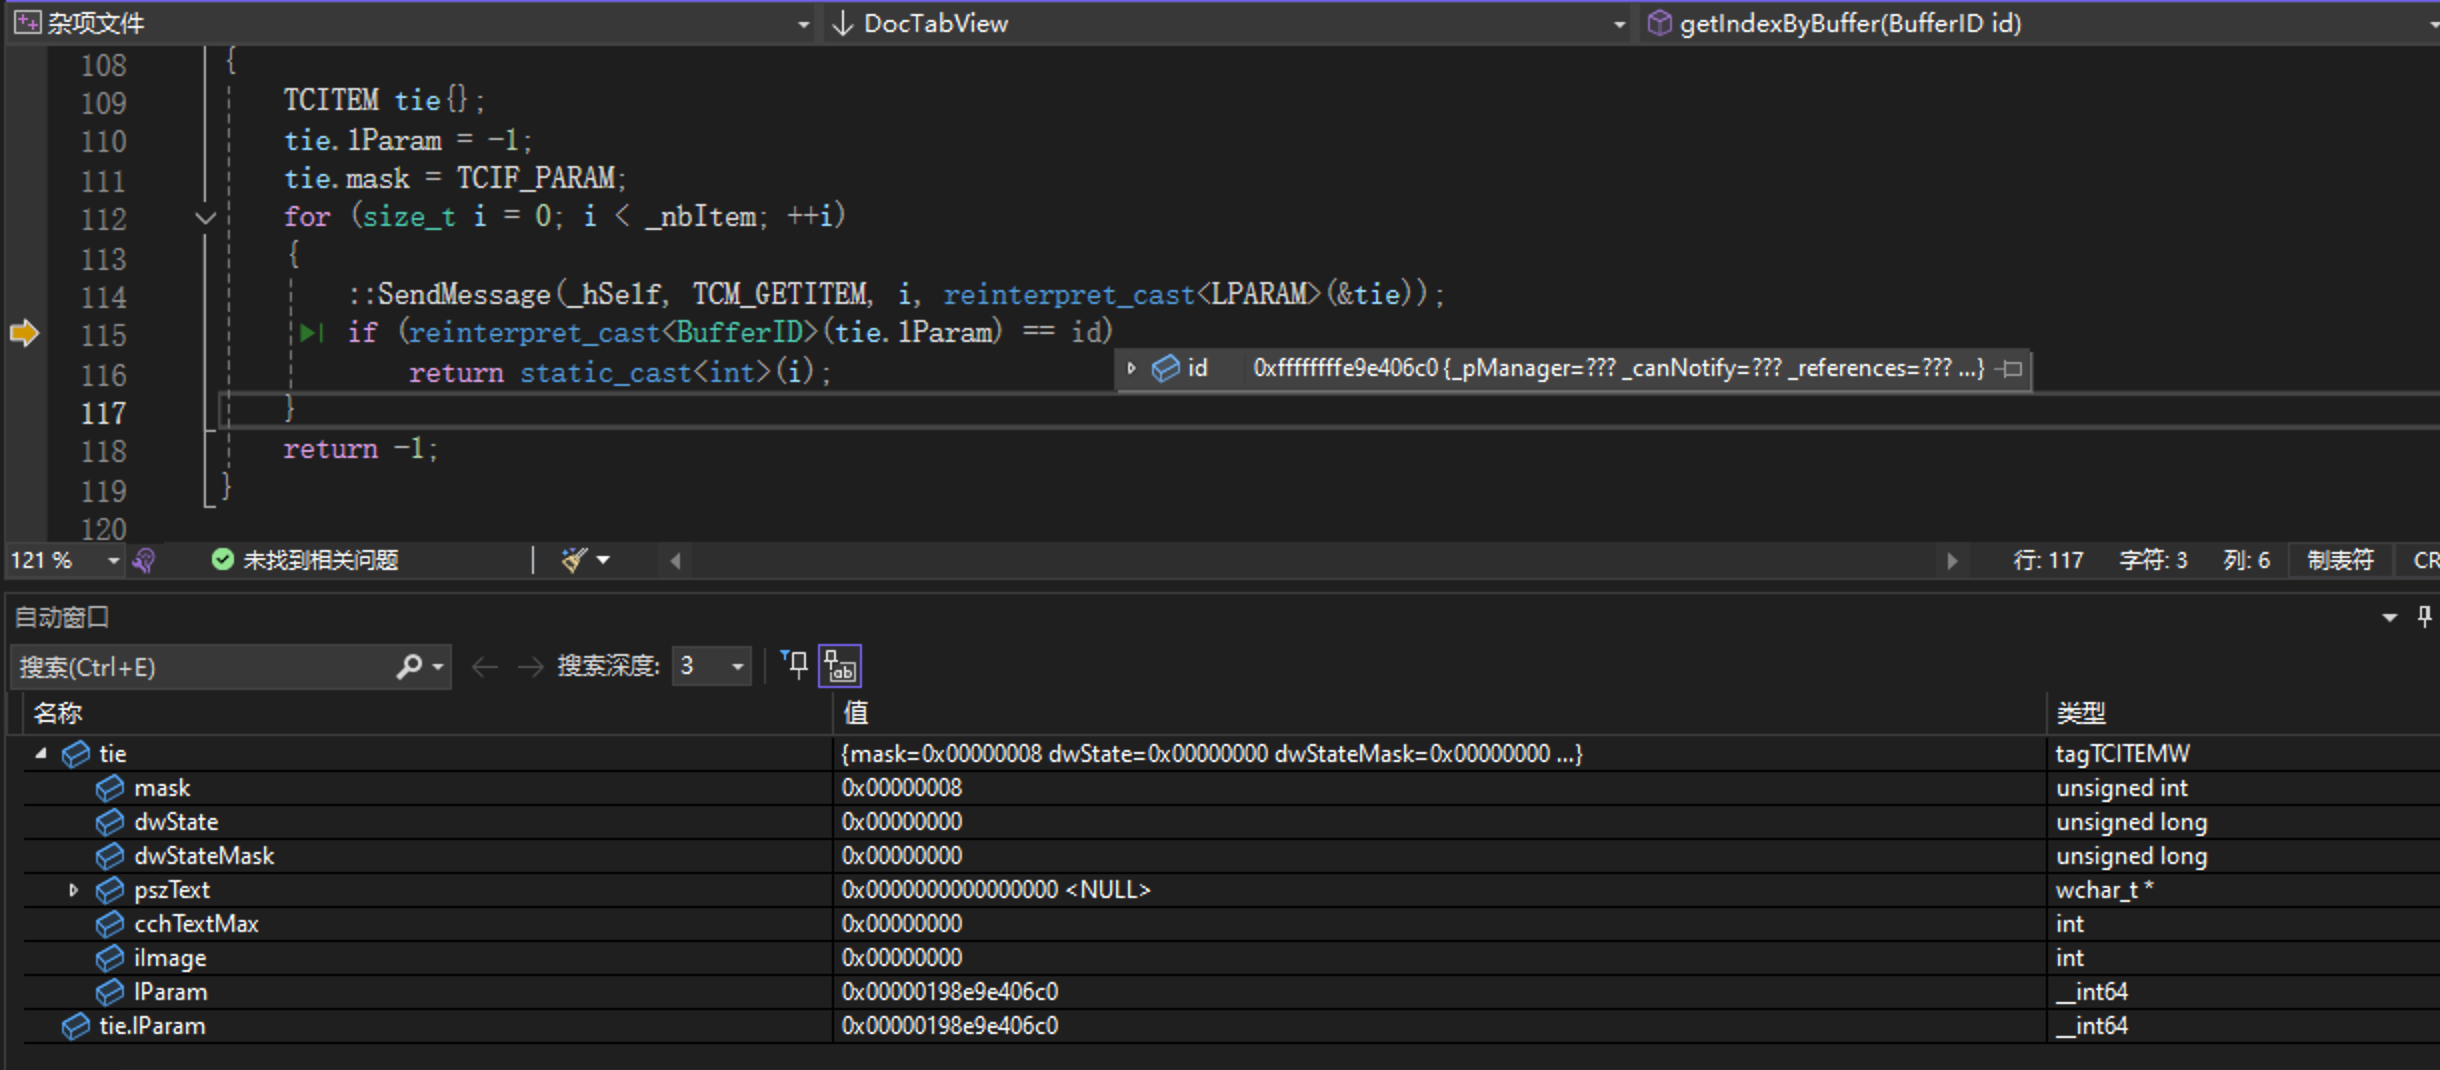Open the 121% zoom level dropdown
The height and width of the screenshot is (1070, 2440).
pos(112,560)
